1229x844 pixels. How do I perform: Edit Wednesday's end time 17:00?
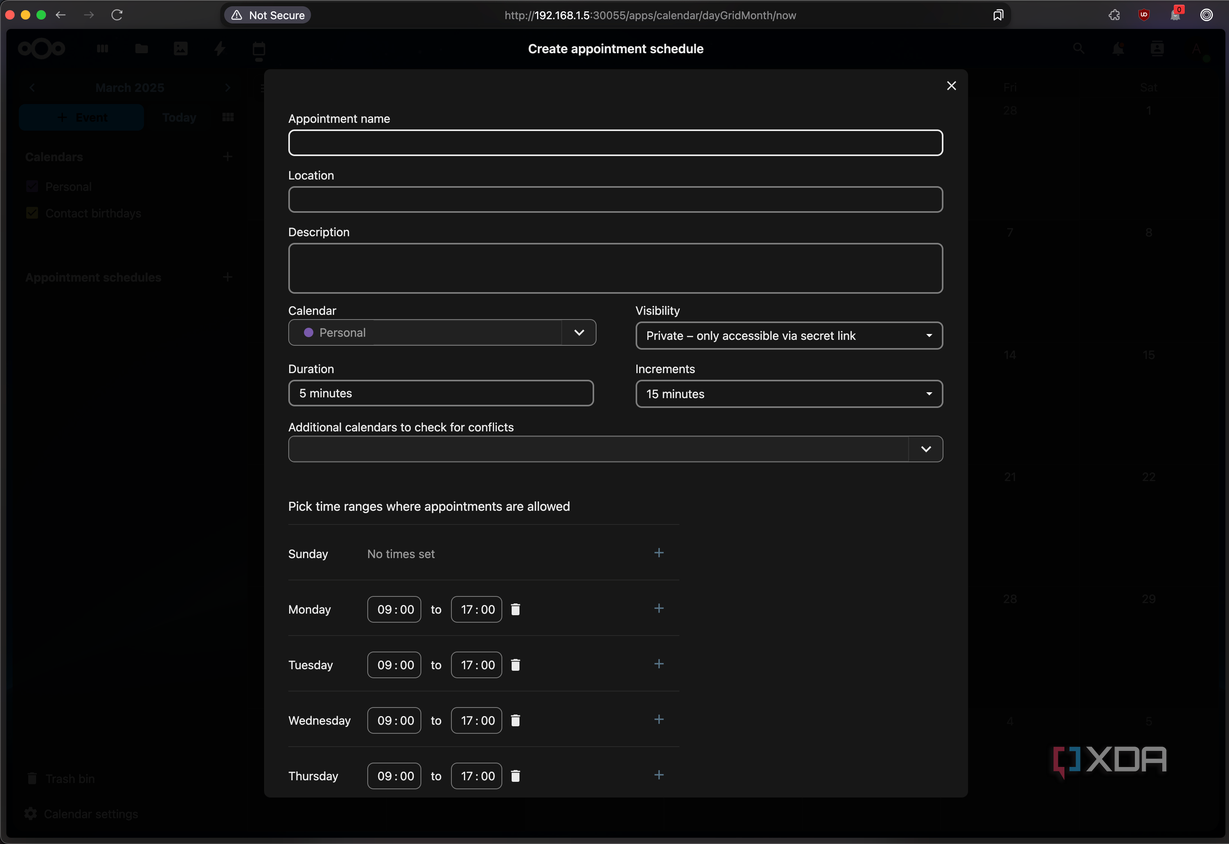tap(477, 720)
